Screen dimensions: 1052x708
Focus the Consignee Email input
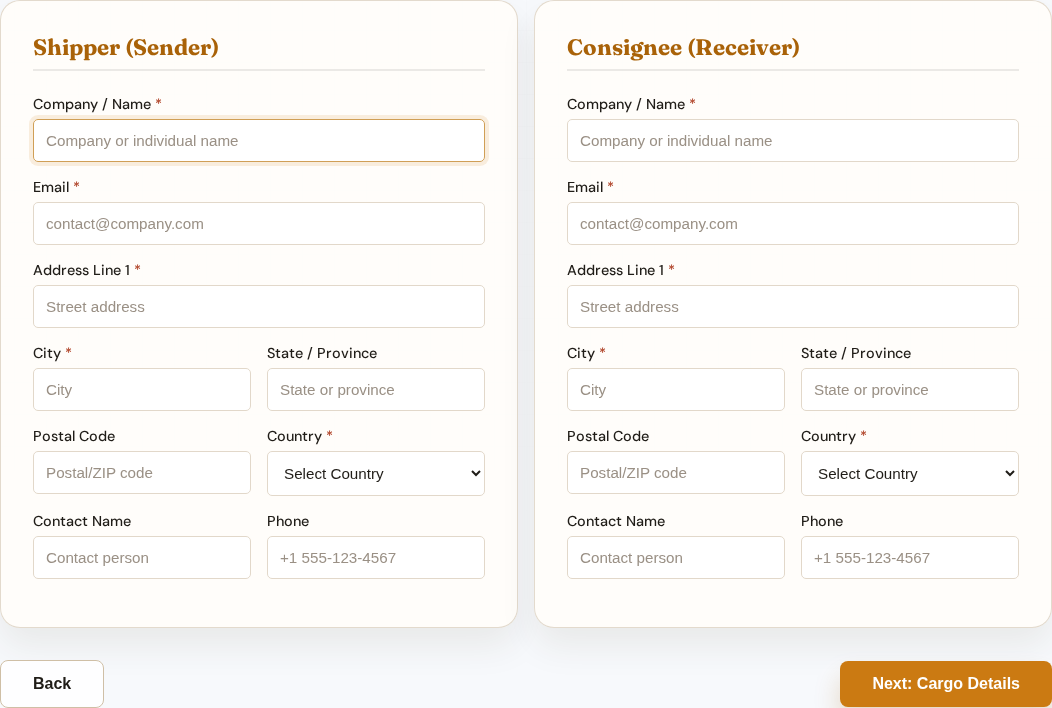coord(792,223)
